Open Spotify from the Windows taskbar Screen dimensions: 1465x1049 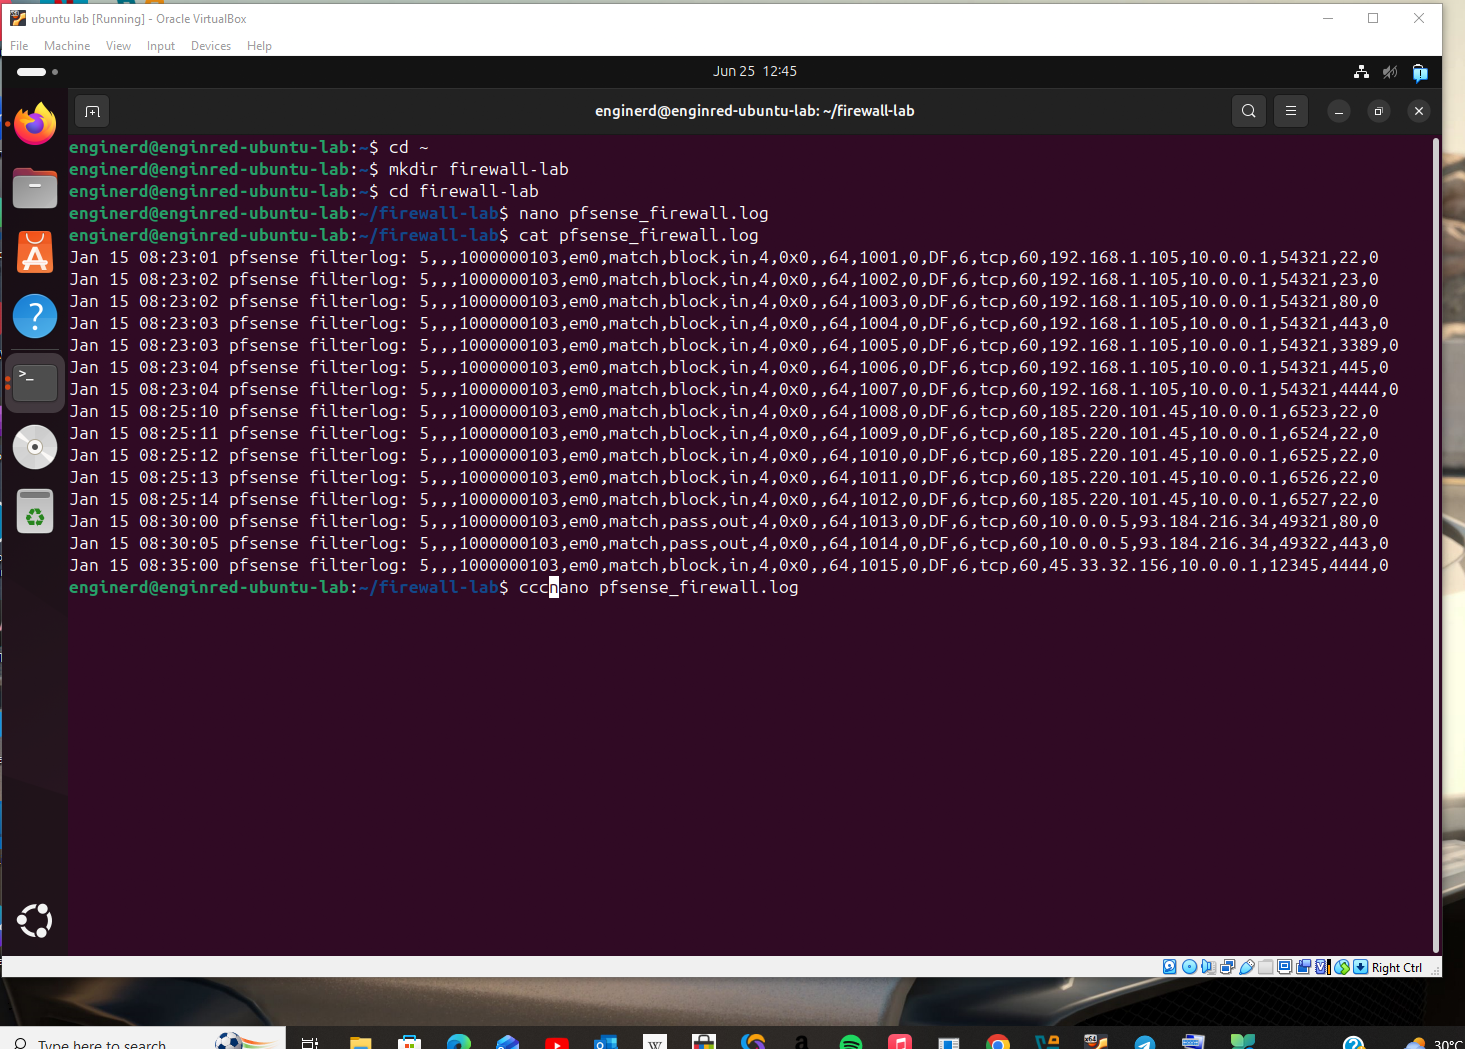[x=851, y=1042]
